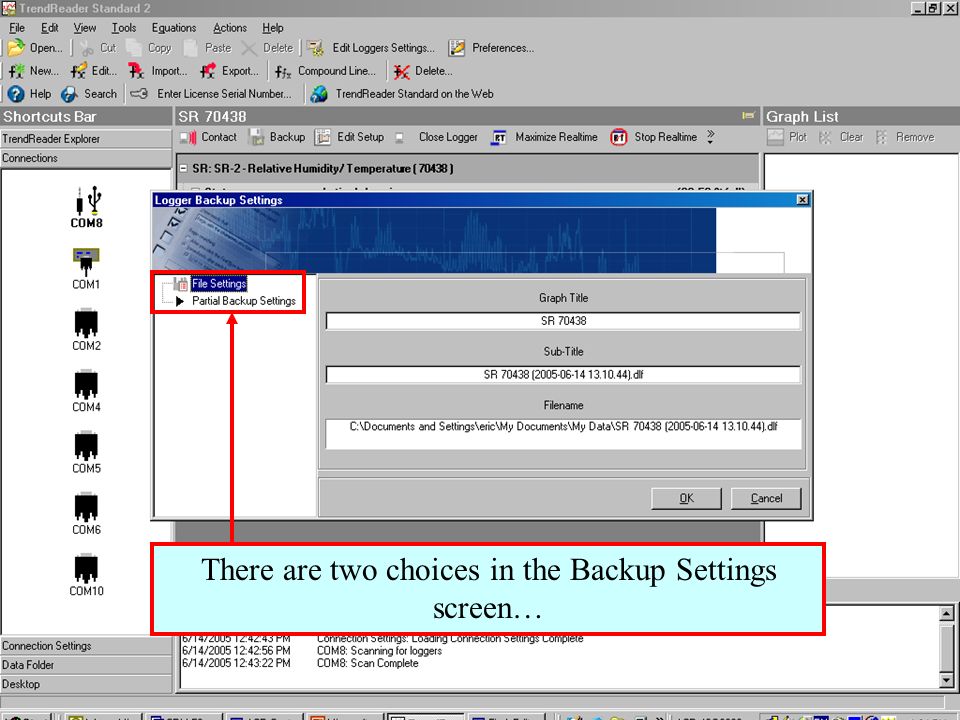Open the Tools menu
960x720 pixels.
point(124,28)
